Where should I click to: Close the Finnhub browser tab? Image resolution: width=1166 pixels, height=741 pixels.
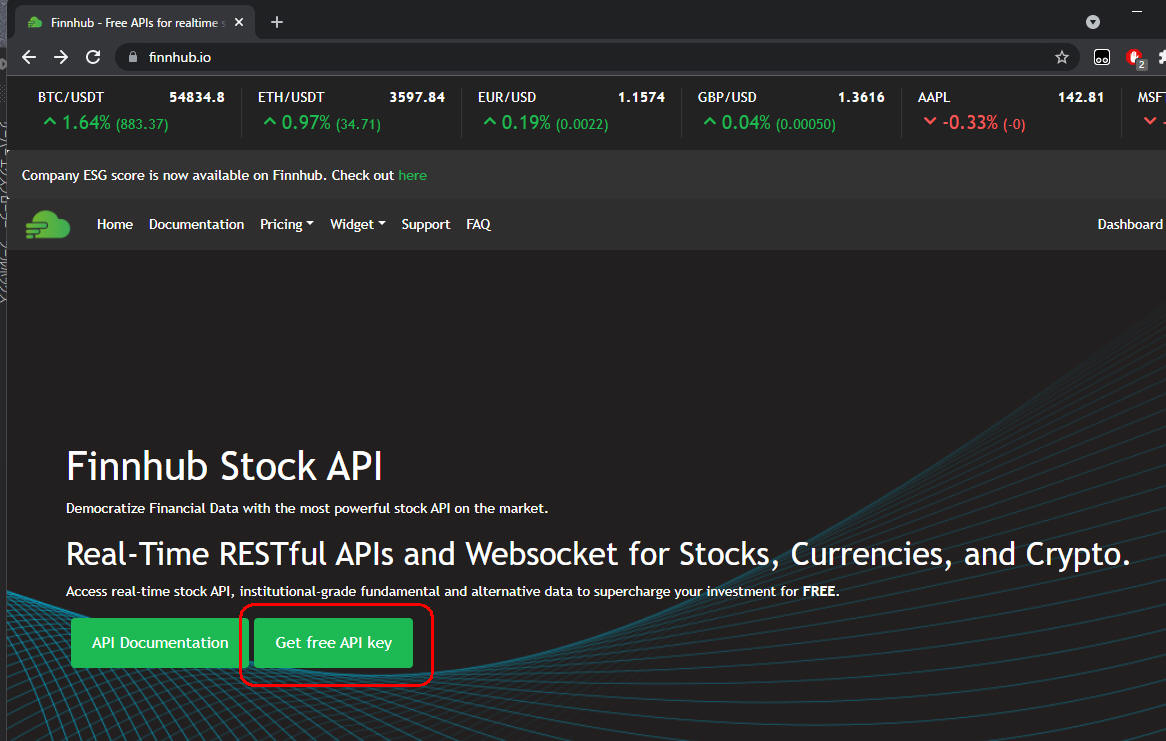239,22
